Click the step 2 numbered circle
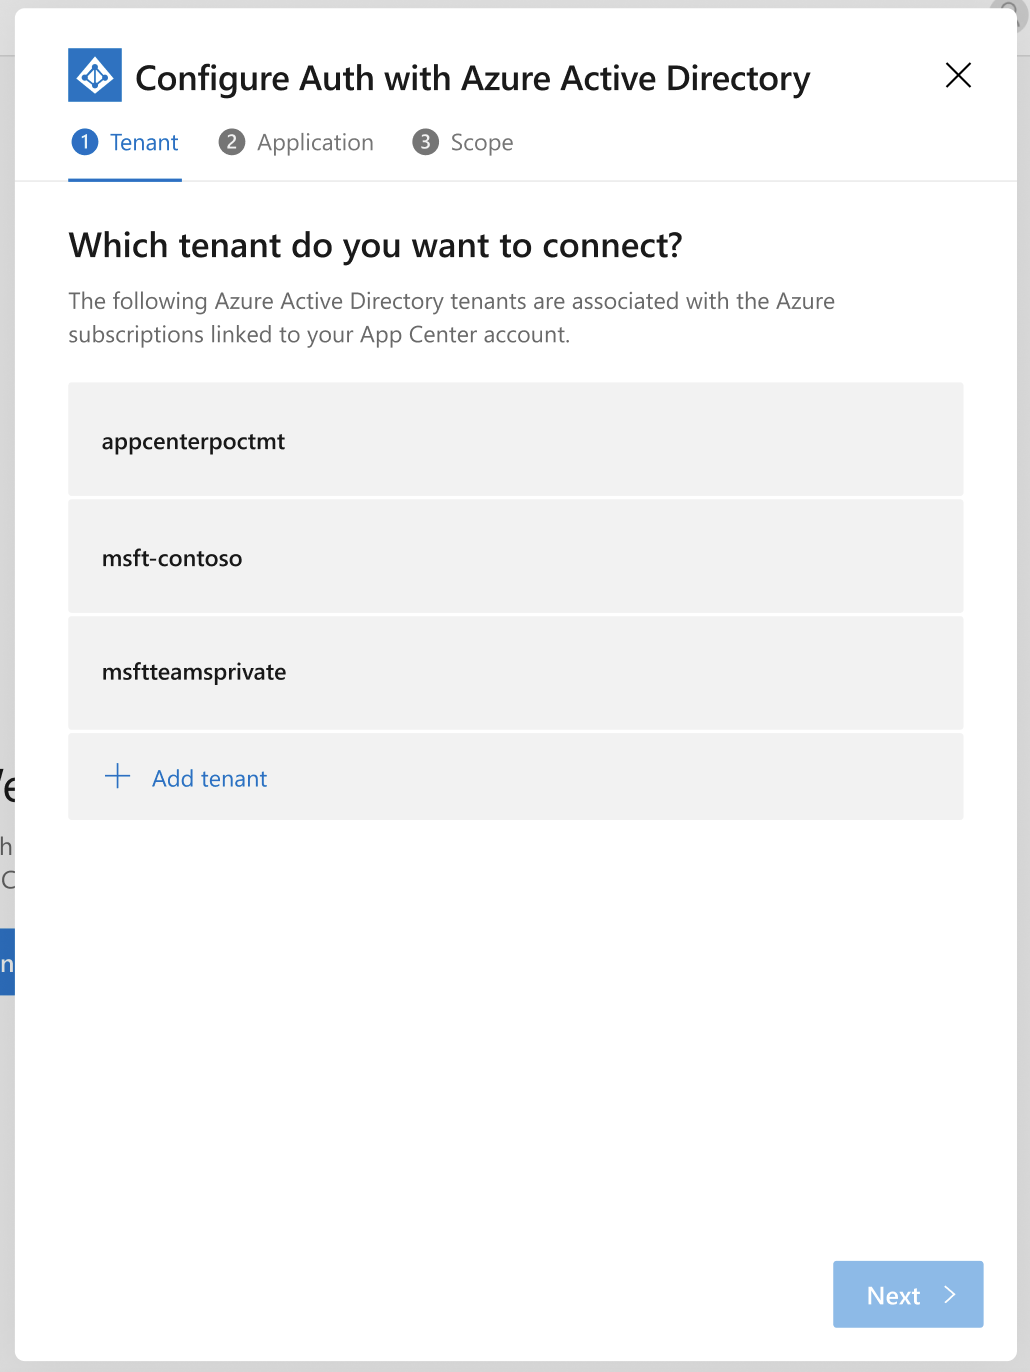 pos(231,142)
